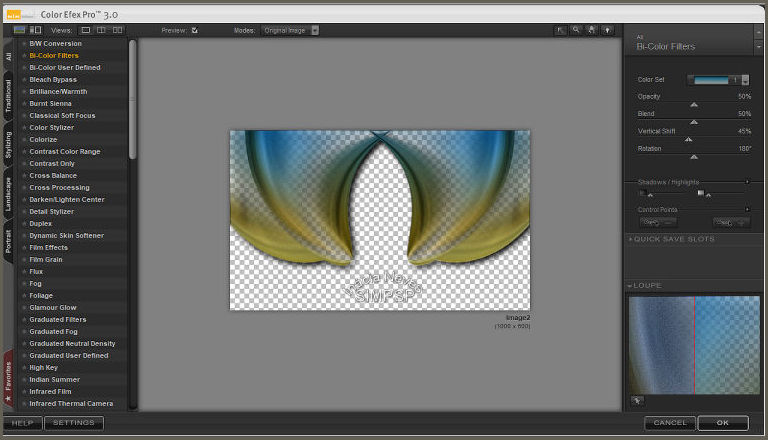This screenshot has width=768, height=440.
Task: Activate the zoom magnifier tool
Action: click(x=577, y=30)
